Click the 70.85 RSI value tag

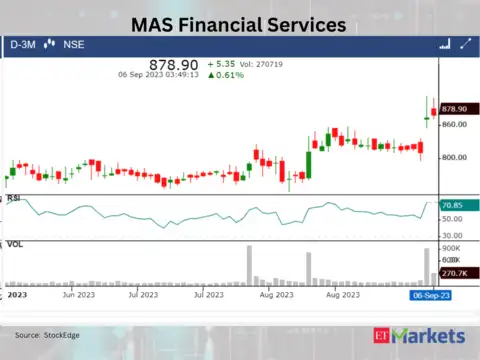460,205
